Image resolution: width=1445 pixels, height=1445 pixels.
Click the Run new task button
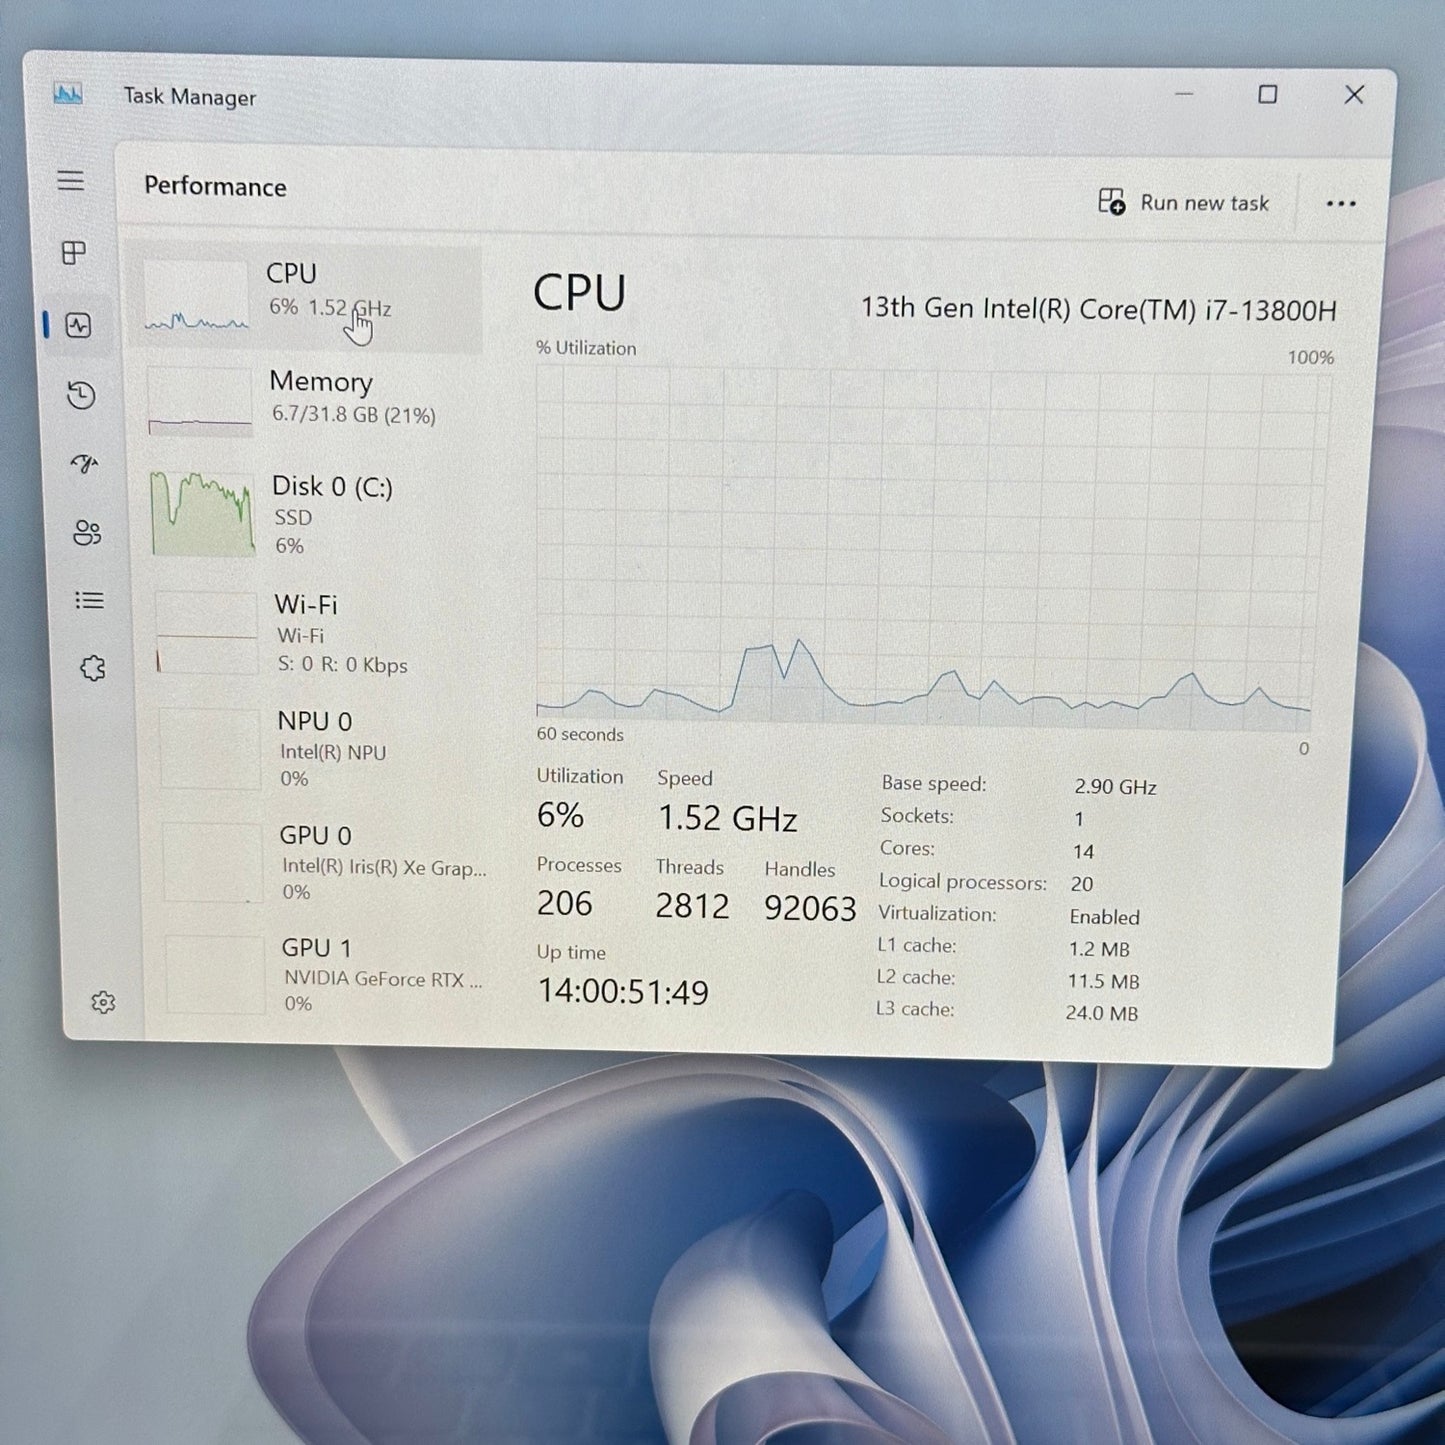(1183, 203)
